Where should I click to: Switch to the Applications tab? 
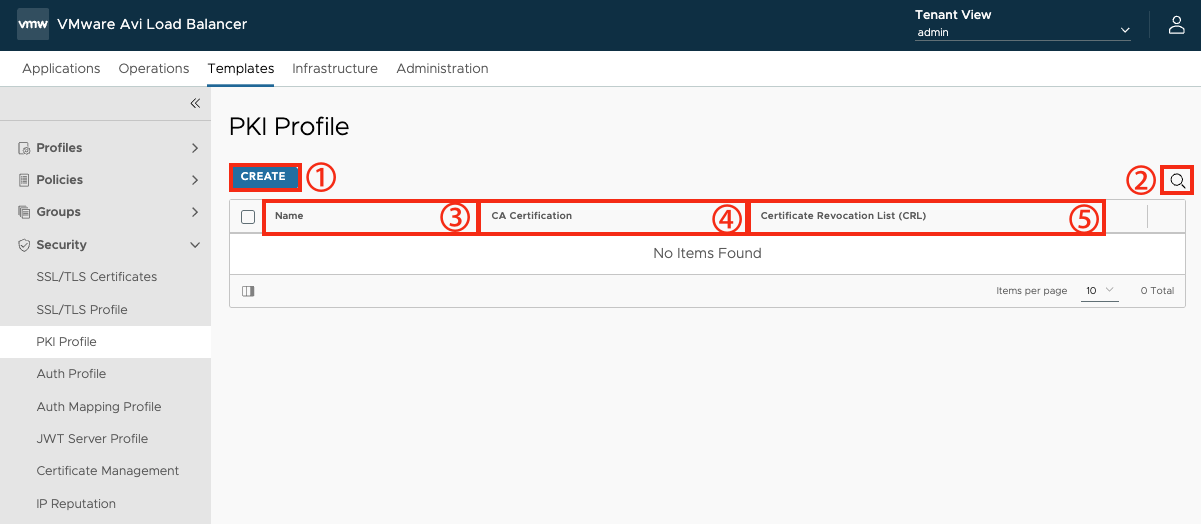(x=61, y=69)
